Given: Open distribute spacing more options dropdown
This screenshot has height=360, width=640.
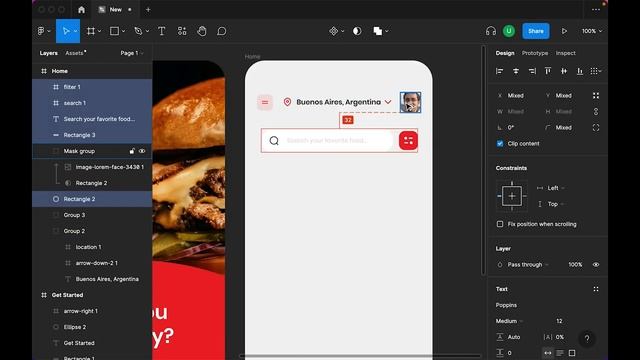Looking at the screenshot, I should [596, 71].
